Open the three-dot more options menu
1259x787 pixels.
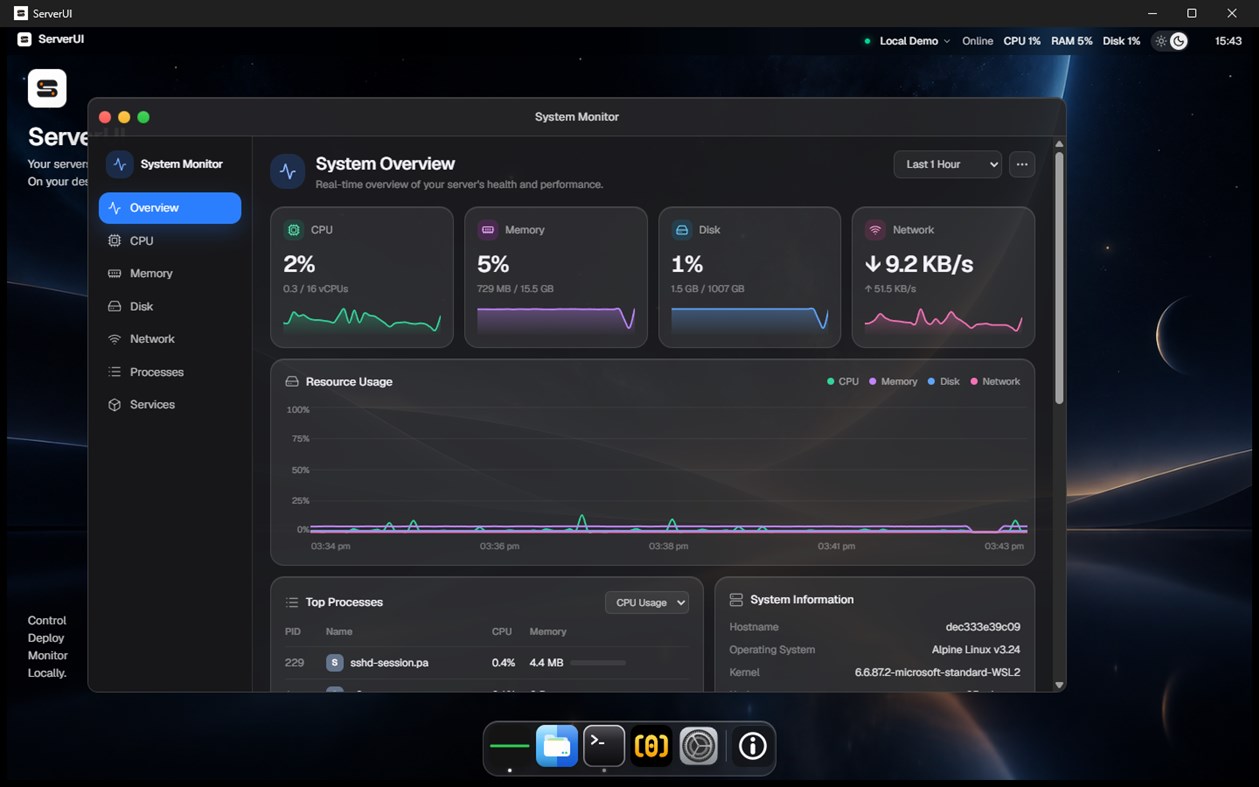[1022, 164]
